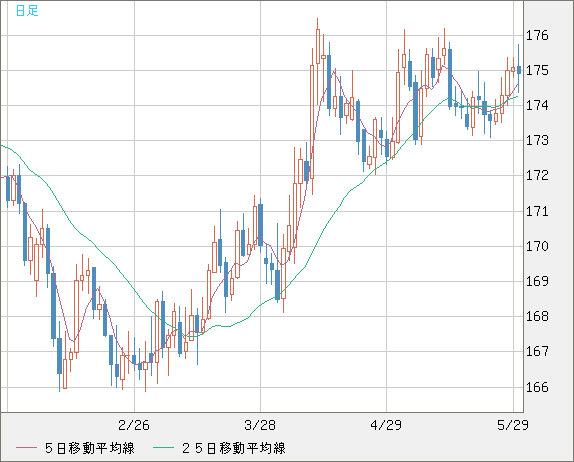Image resolution: width=574 pixels, height=462 pixels.
Task: Click the 5/29 date axis label
Action: (513, 425)
